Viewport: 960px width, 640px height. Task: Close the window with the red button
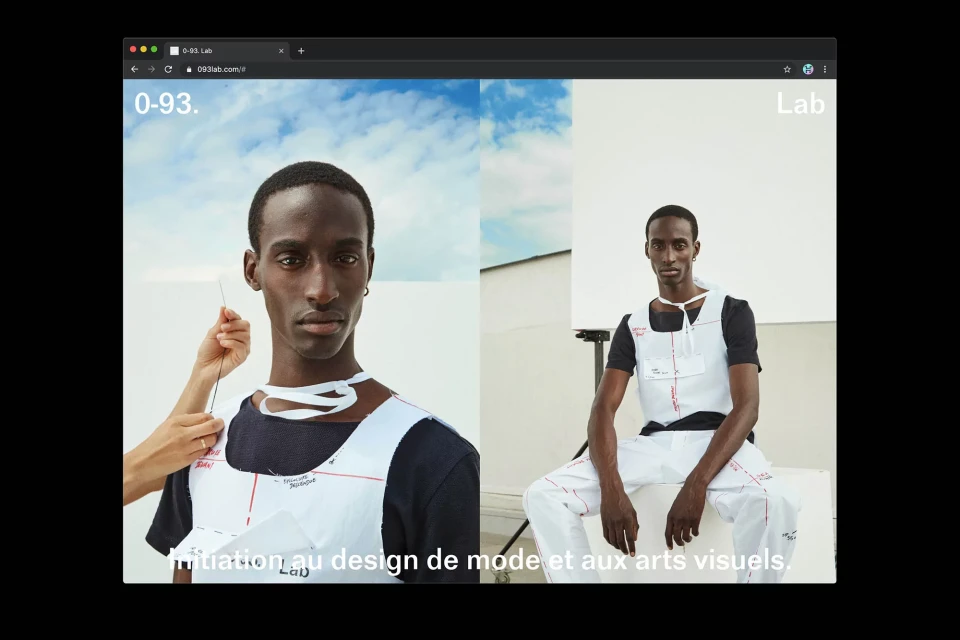(x=133, y=49)
